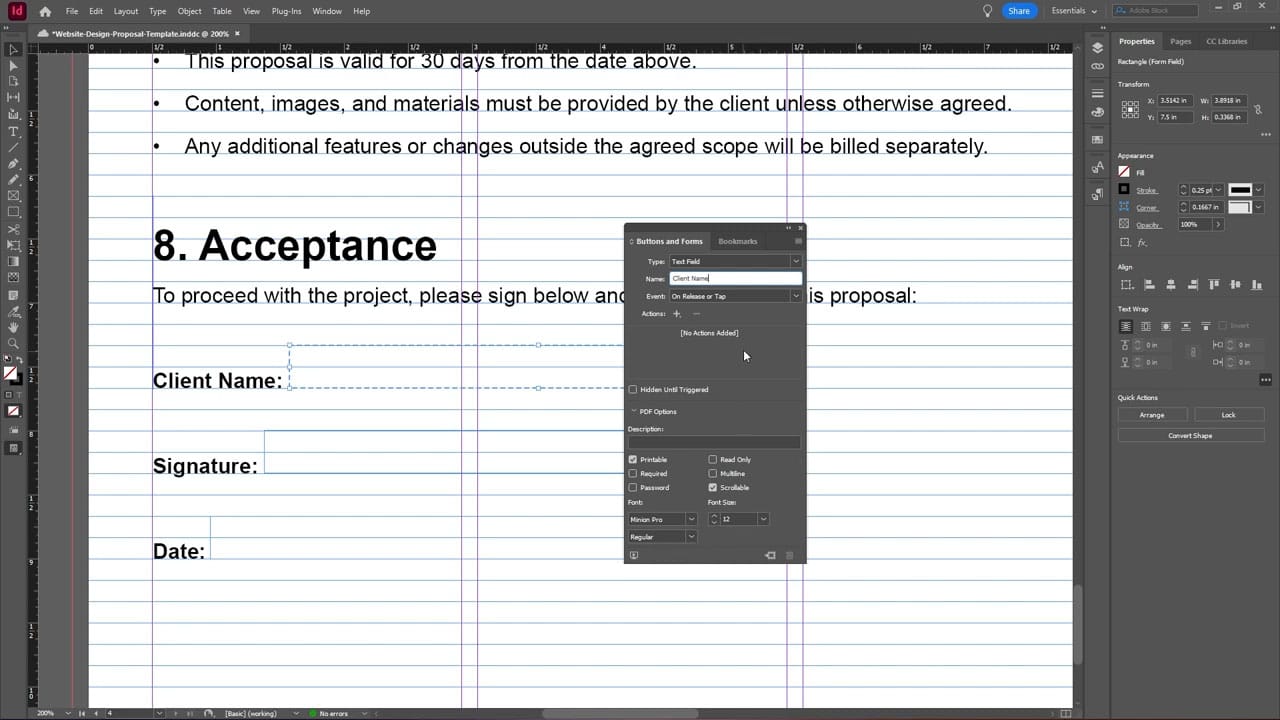This screenshot has height=720, width=1280.
Task: Toggle Hidden Until Triggered option
Action: point(632,389)
